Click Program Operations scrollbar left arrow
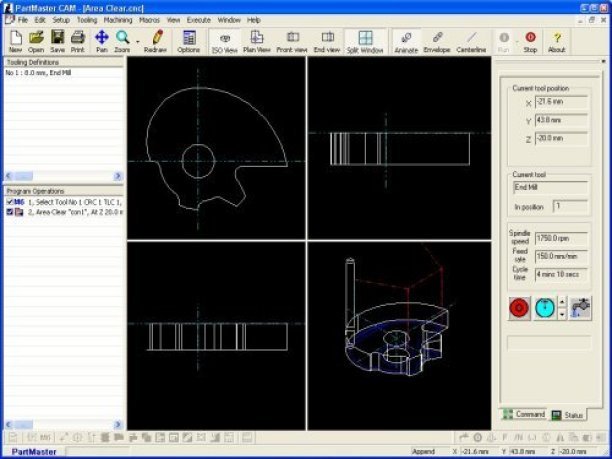The width and height of the screenshot is (612, 459). [9, 424]
